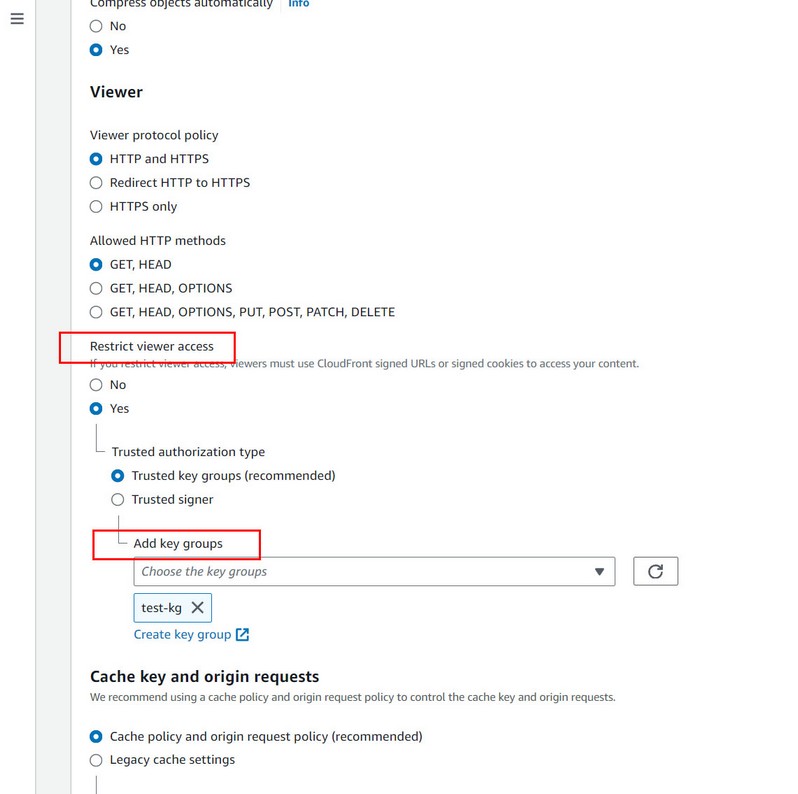Click the external link icon beside Create key group
The height and width of the screenshot is (794, 798).
pyautogui.click(x=242, y=635)
